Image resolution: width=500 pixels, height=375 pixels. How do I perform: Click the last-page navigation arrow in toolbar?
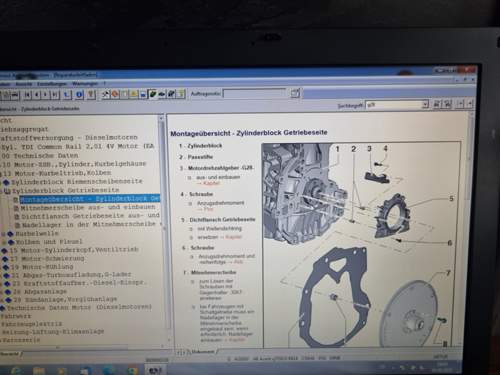point(55,95)
